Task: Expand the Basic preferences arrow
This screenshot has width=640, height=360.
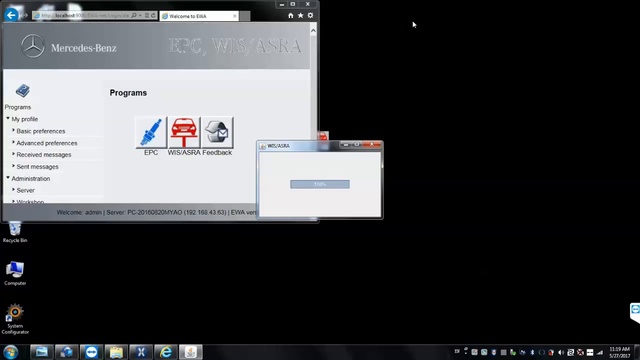Action: point(13,131)
